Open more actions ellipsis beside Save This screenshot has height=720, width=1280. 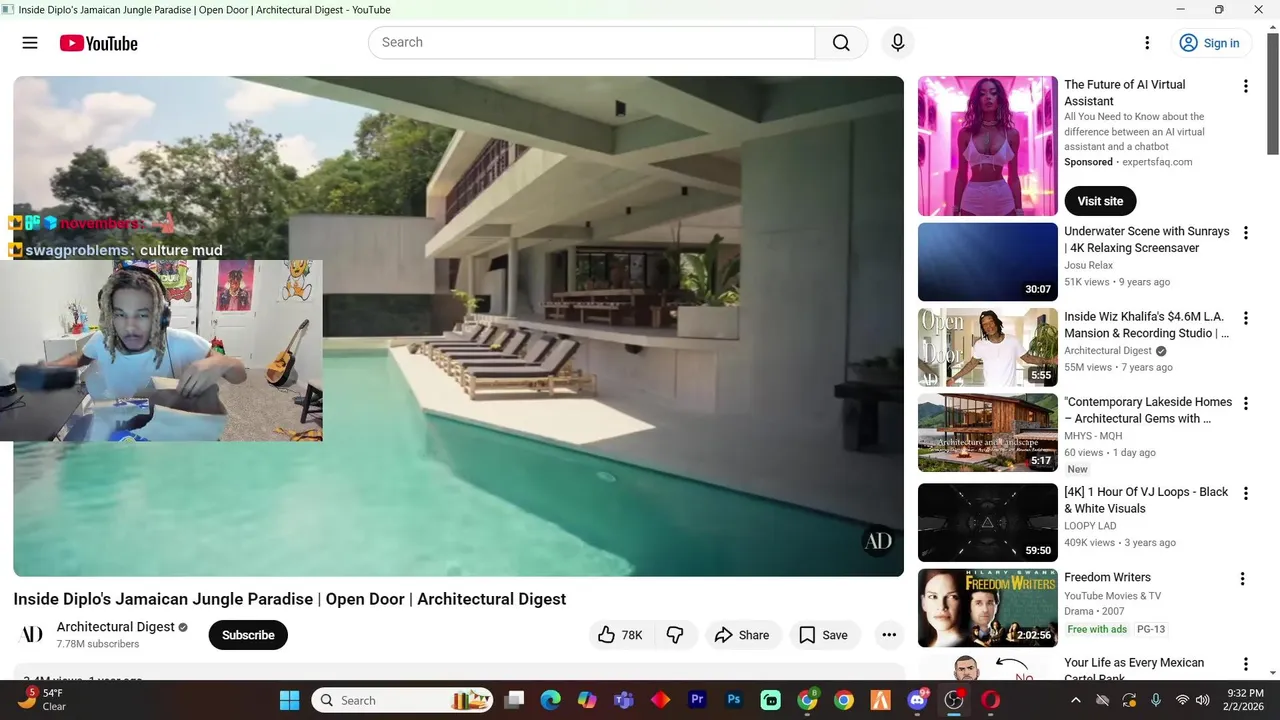click(888, 635)
